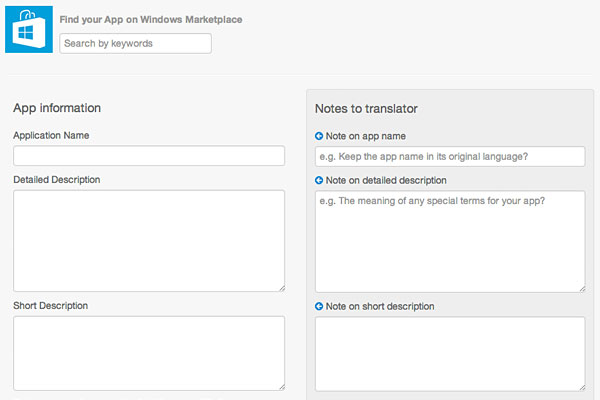Click inside the Short Description textarea
The image size is (600, 400).
pos(149,353)
